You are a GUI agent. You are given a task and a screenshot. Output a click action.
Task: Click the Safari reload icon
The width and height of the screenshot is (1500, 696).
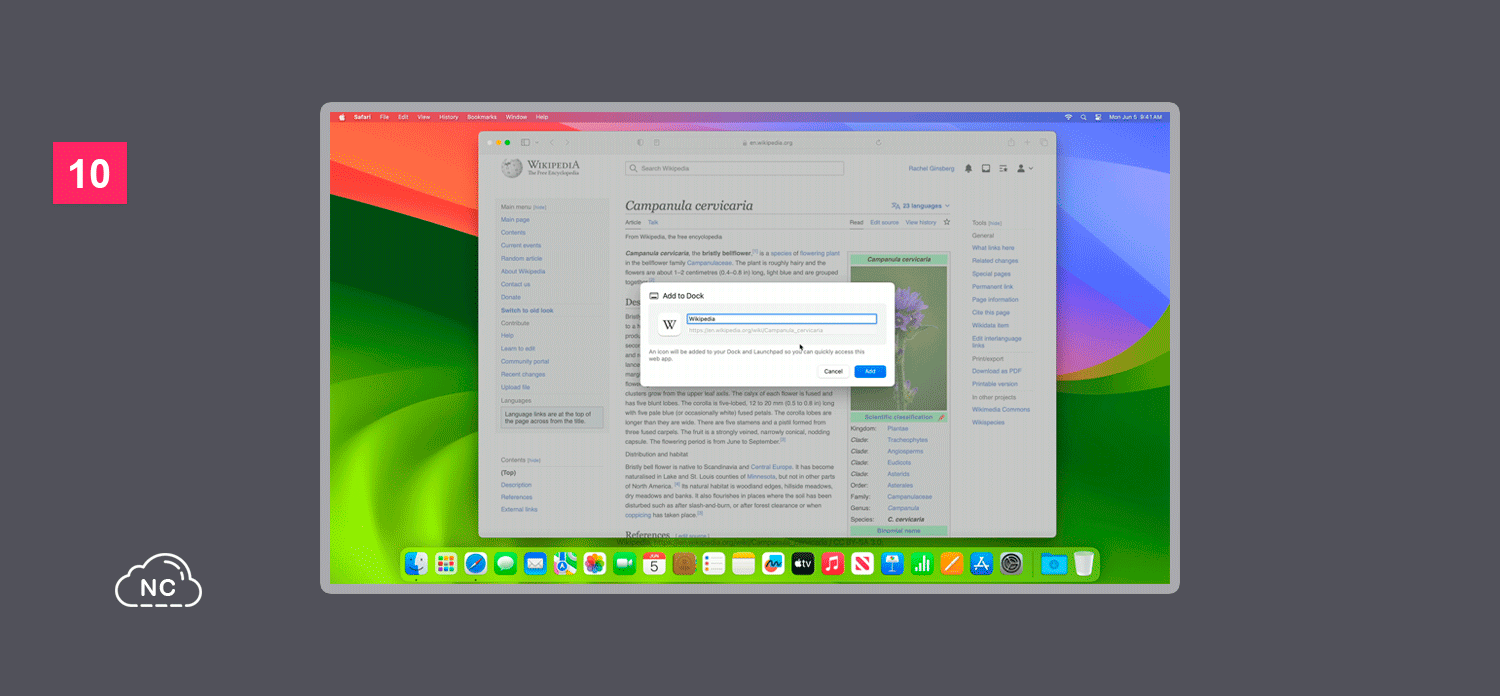(x=879, y=143)
